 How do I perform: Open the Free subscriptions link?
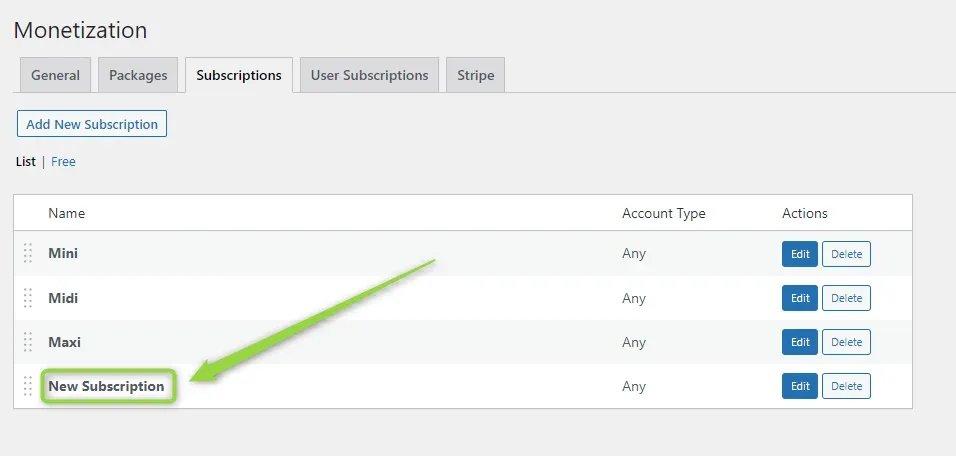[x=63, y=162]
